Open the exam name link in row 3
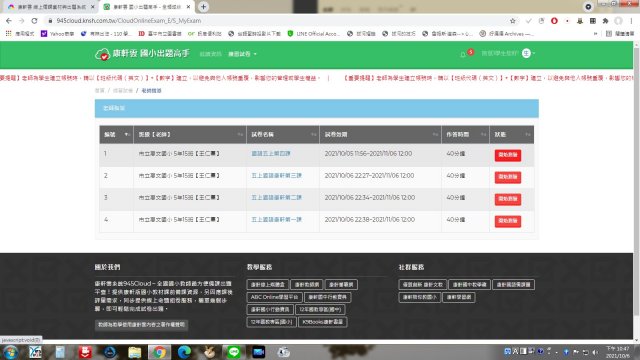 pos(276,198)
